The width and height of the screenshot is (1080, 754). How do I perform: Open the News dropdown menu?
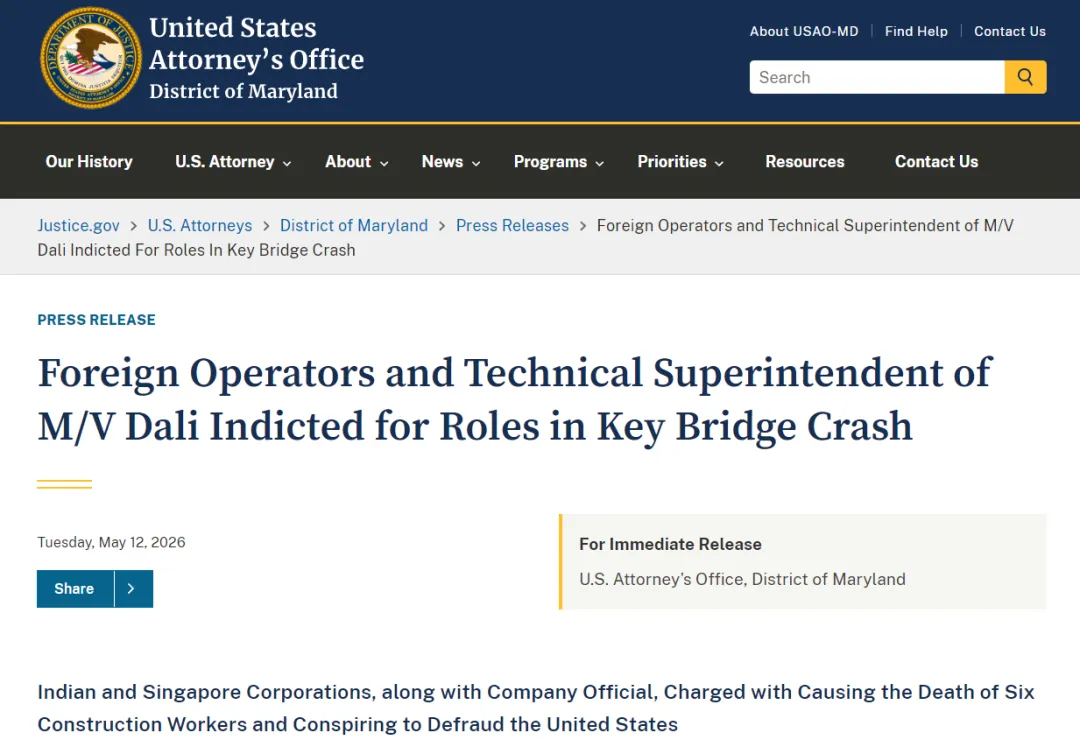tap(450, 162)
